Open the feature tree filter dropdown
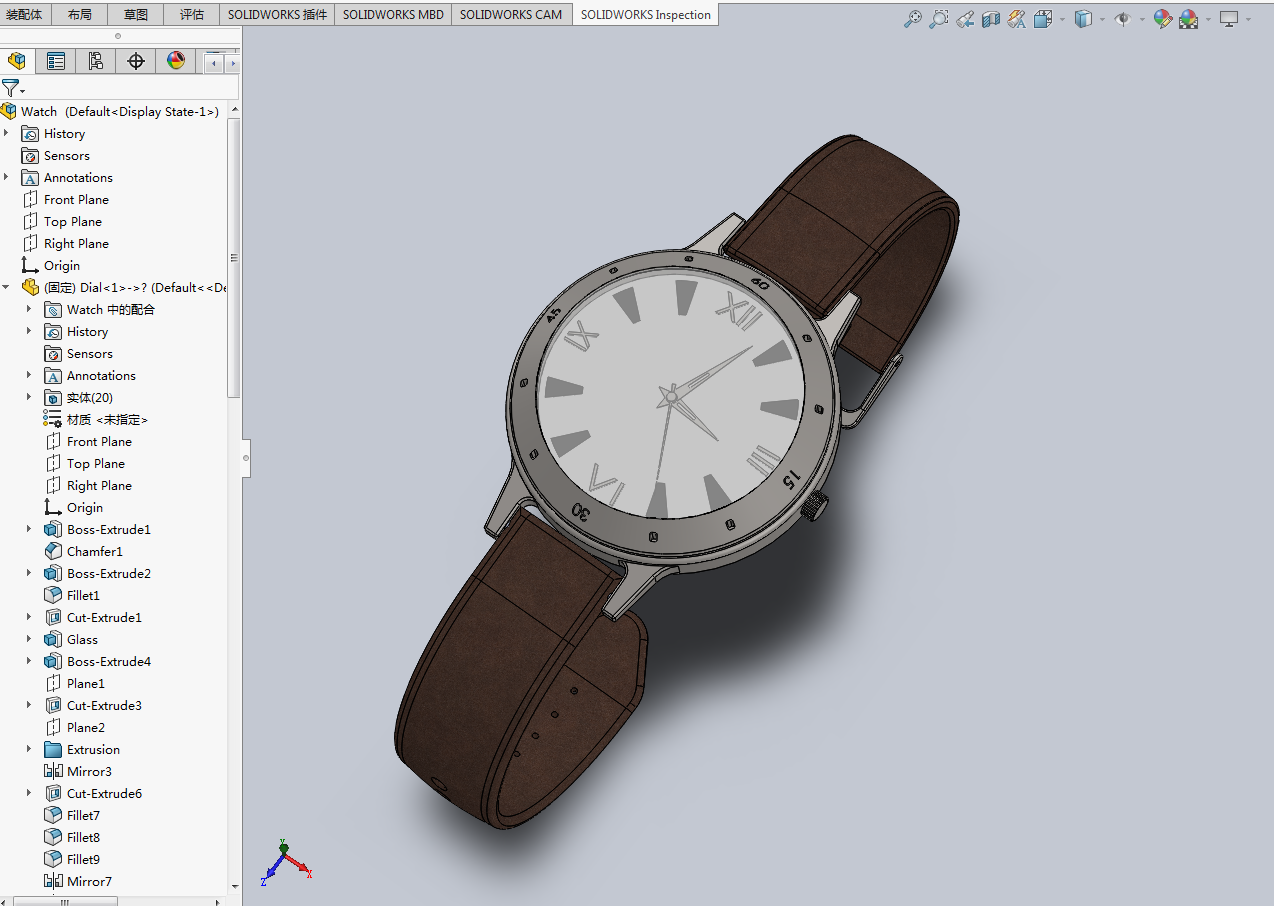Screen dimensions: 1274x906 coord(12,89)
